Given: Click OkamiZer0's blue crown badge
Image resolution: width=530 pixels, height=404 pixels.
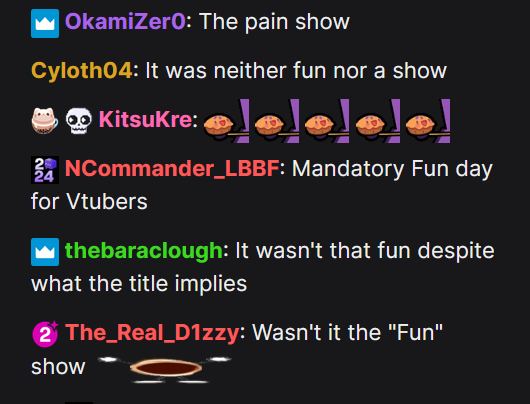Looking at the screenshot, I should 45,23.
